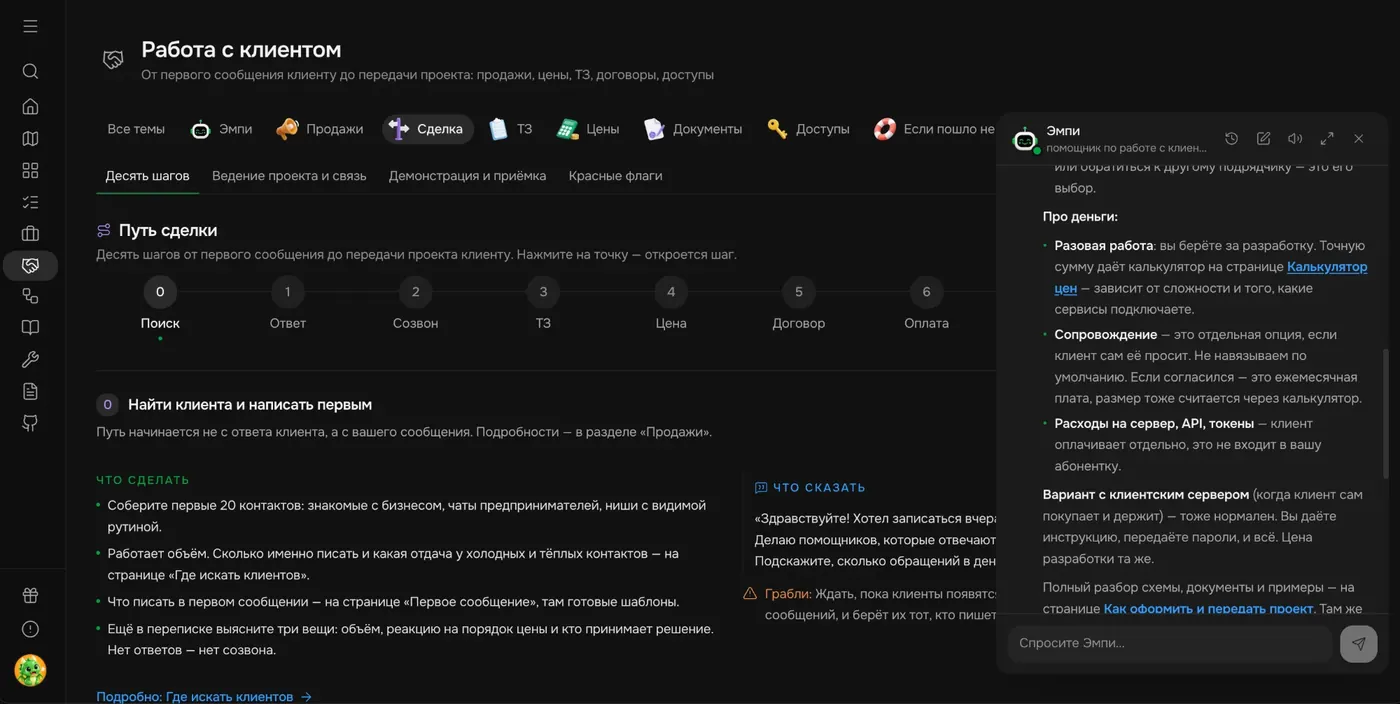Viewport: 1400px width, 704px height.
Task: Send message with the paper plane button
Action: pos(1358,644)
